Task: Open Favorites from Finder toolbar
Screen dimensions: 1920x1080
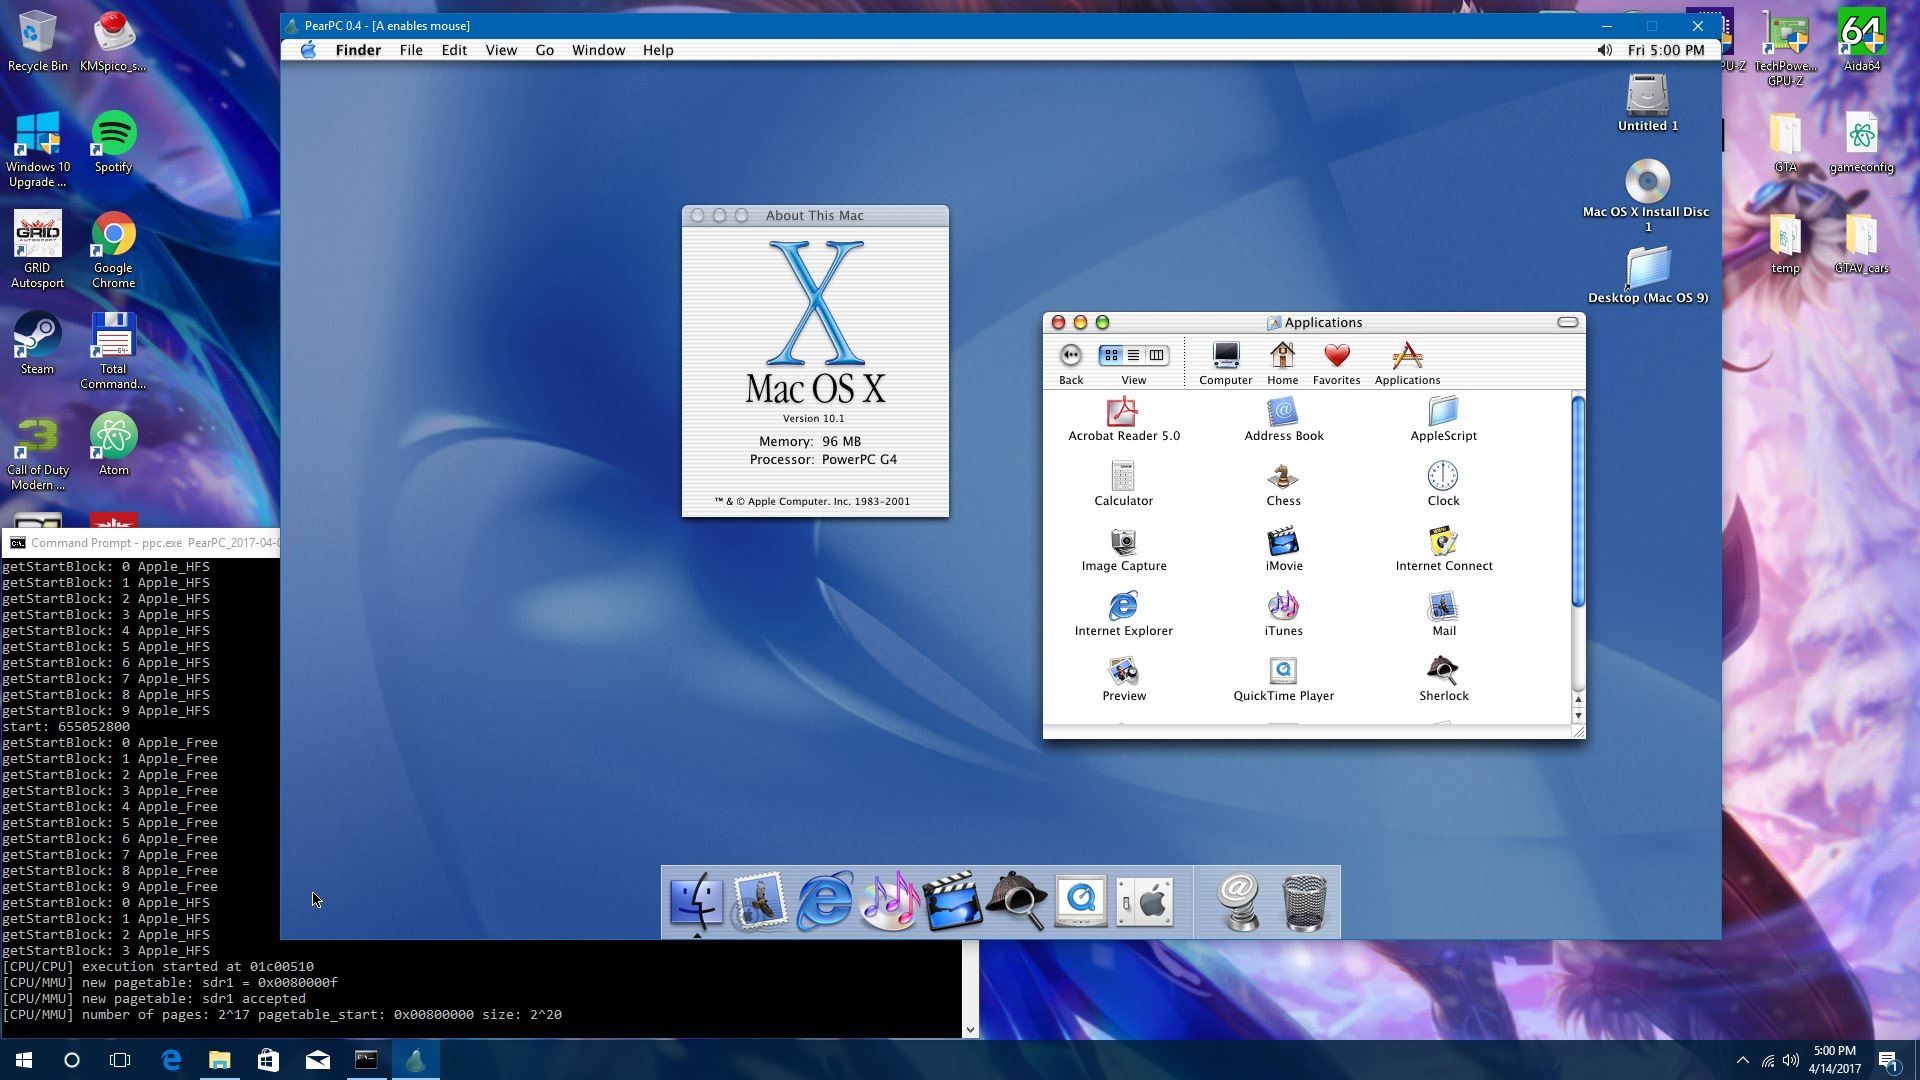Action: pos(1336,363)
